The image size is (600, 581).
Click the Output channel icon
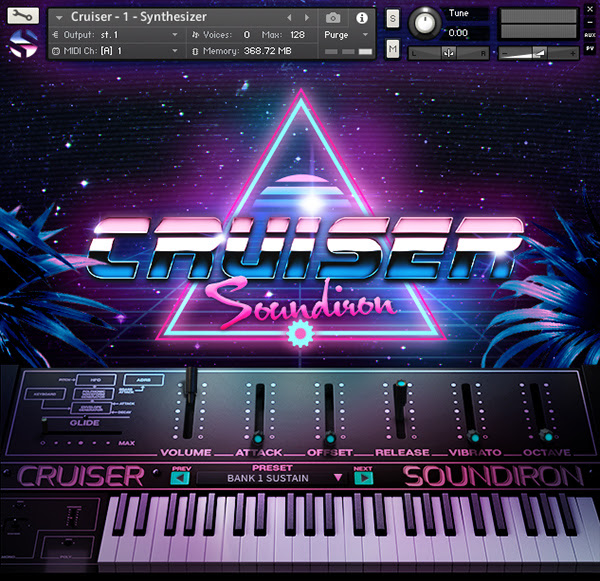click(55, 35)
